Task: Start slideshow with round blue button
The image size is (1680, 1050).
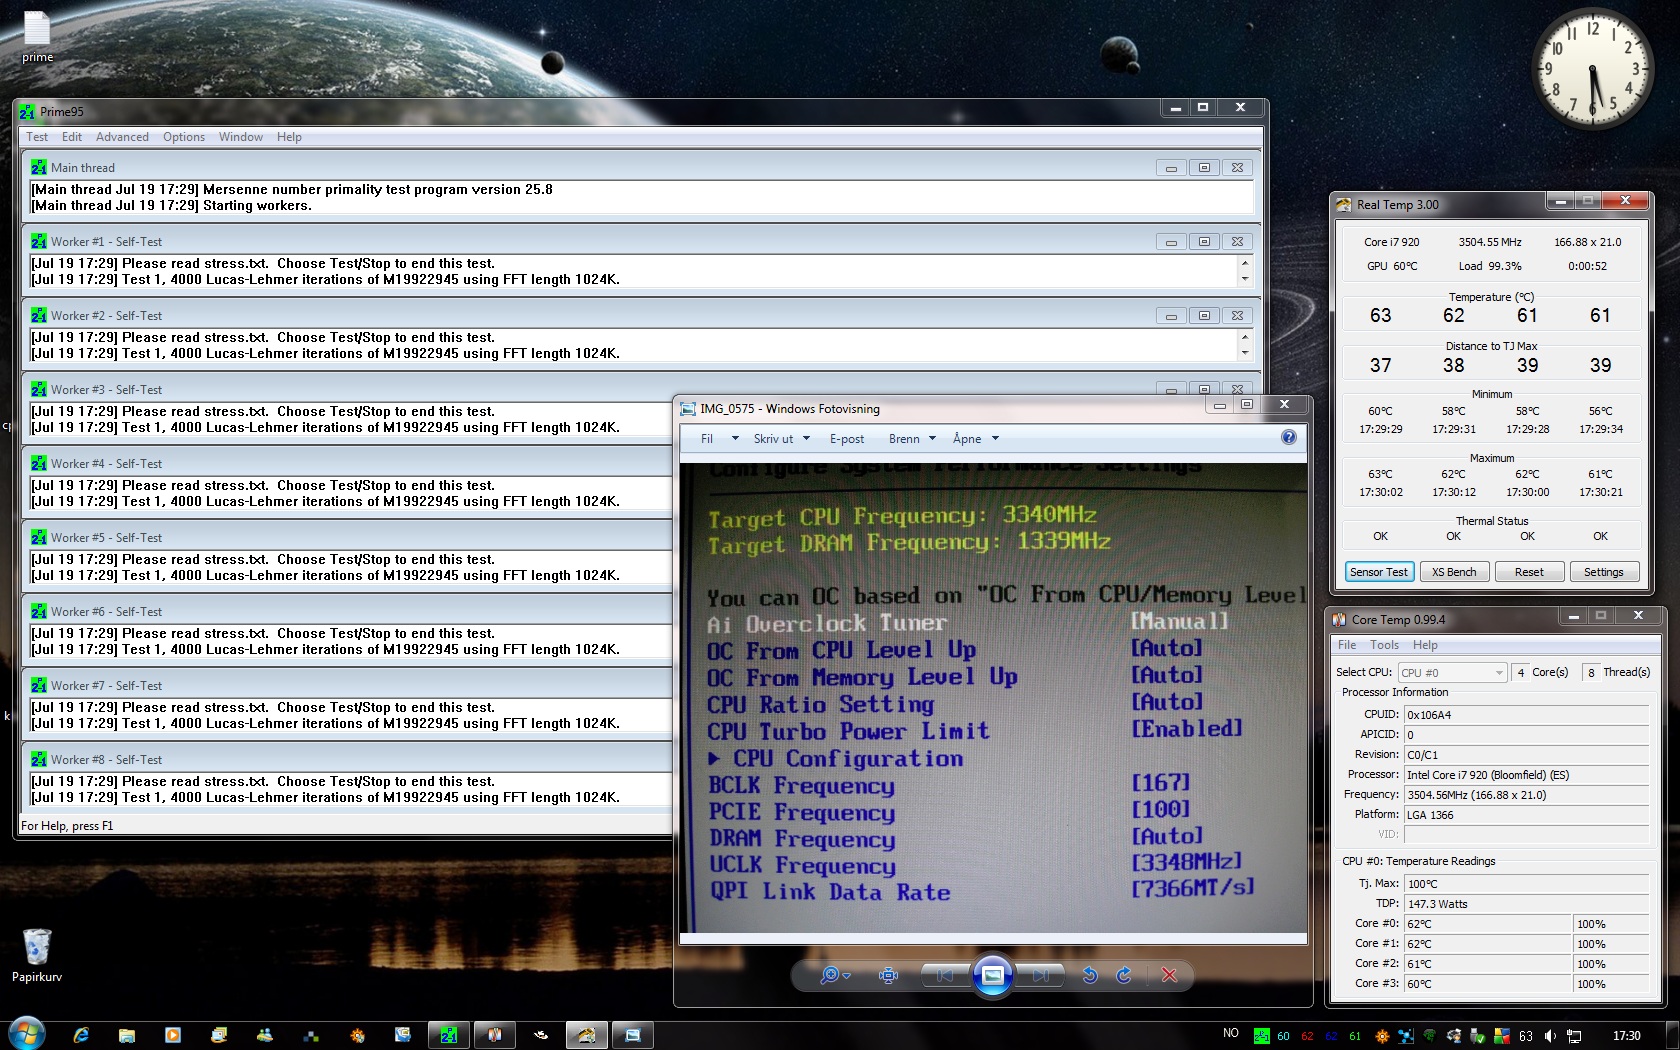Action: coord(992,975)
